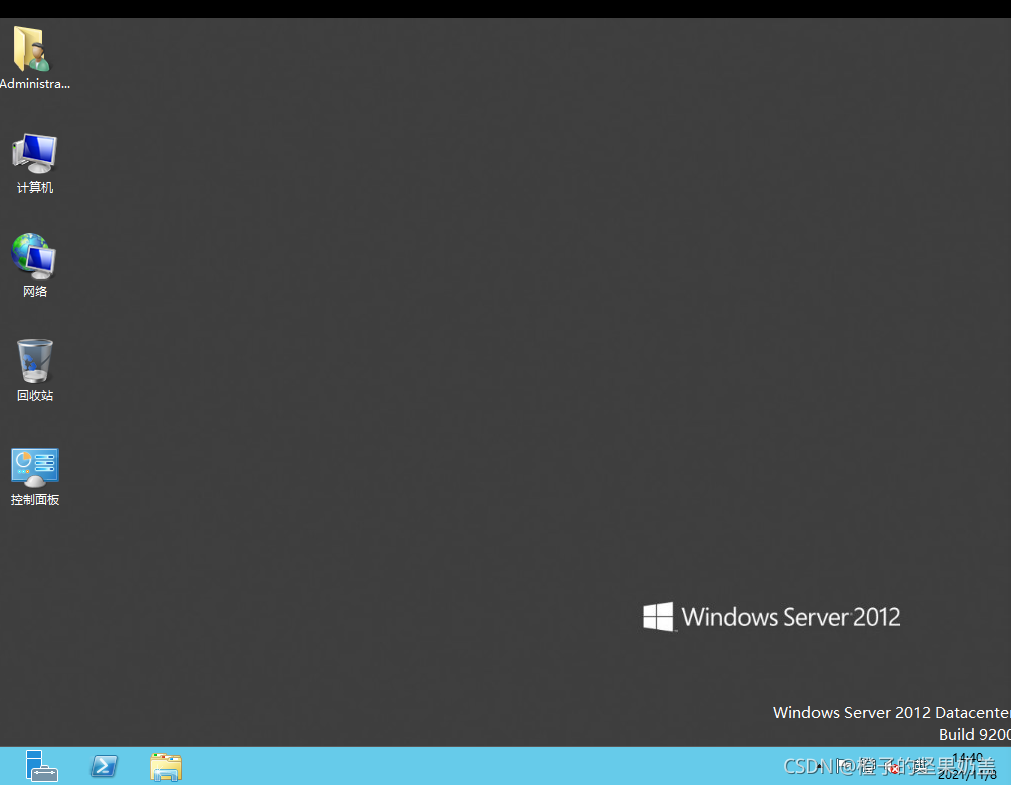Select the 网络 (Network) desktop icon
The height and width of the screenshot is (785, 1011).
(x=35, y=266)
